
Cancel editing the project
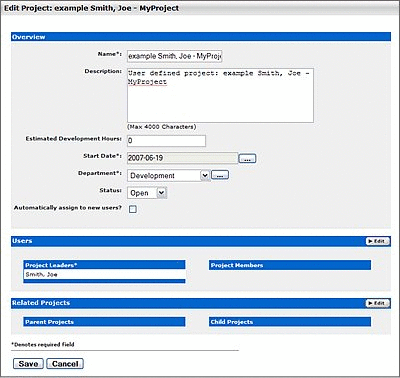coord(65,364)
